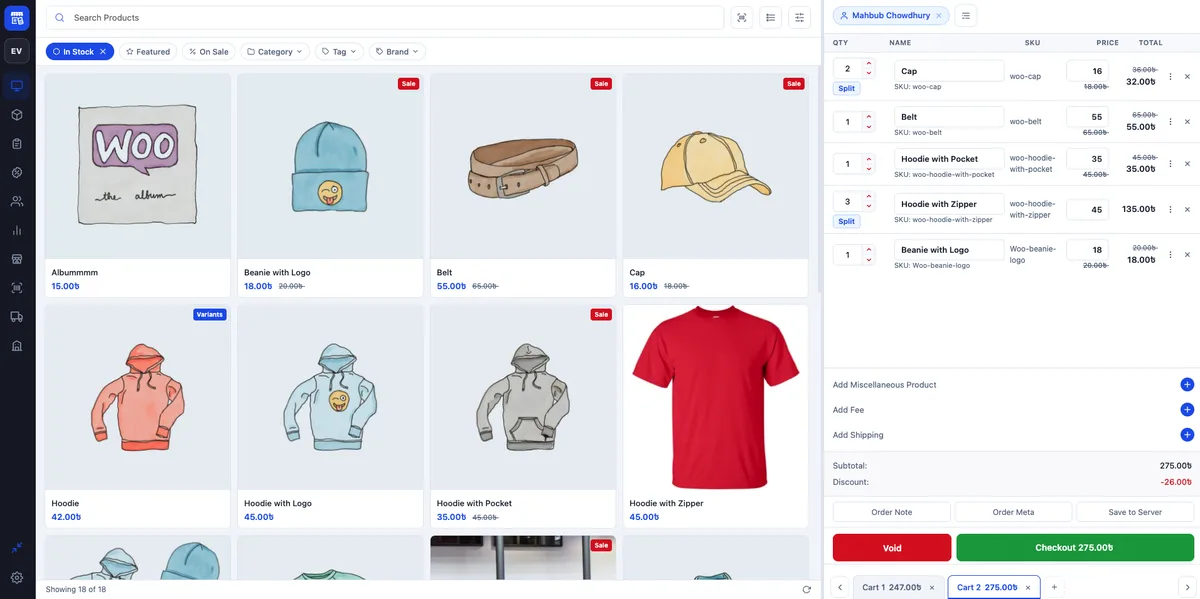Open the POS register icon in sidebar
Viewport: 1200px width, 599px height.
17,85
